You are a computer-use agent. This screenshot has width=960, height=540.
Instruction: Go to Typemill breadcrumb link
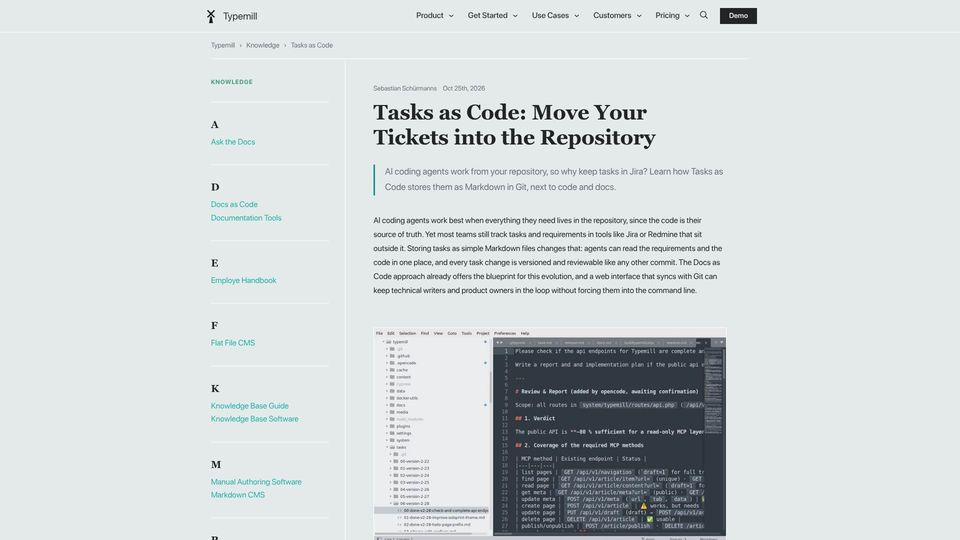[223, 45]
